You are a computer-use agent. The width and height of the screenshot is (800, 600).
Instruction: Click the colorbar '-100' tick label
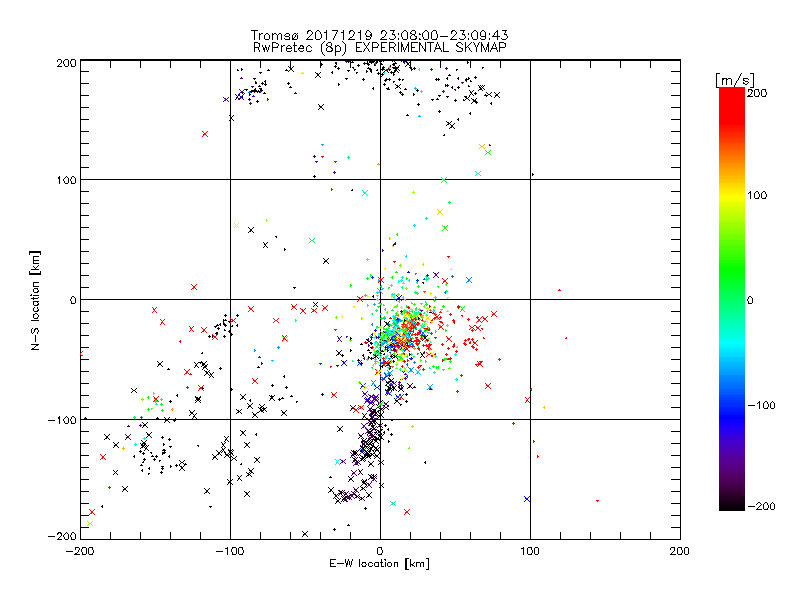click(x=761, y=405)
